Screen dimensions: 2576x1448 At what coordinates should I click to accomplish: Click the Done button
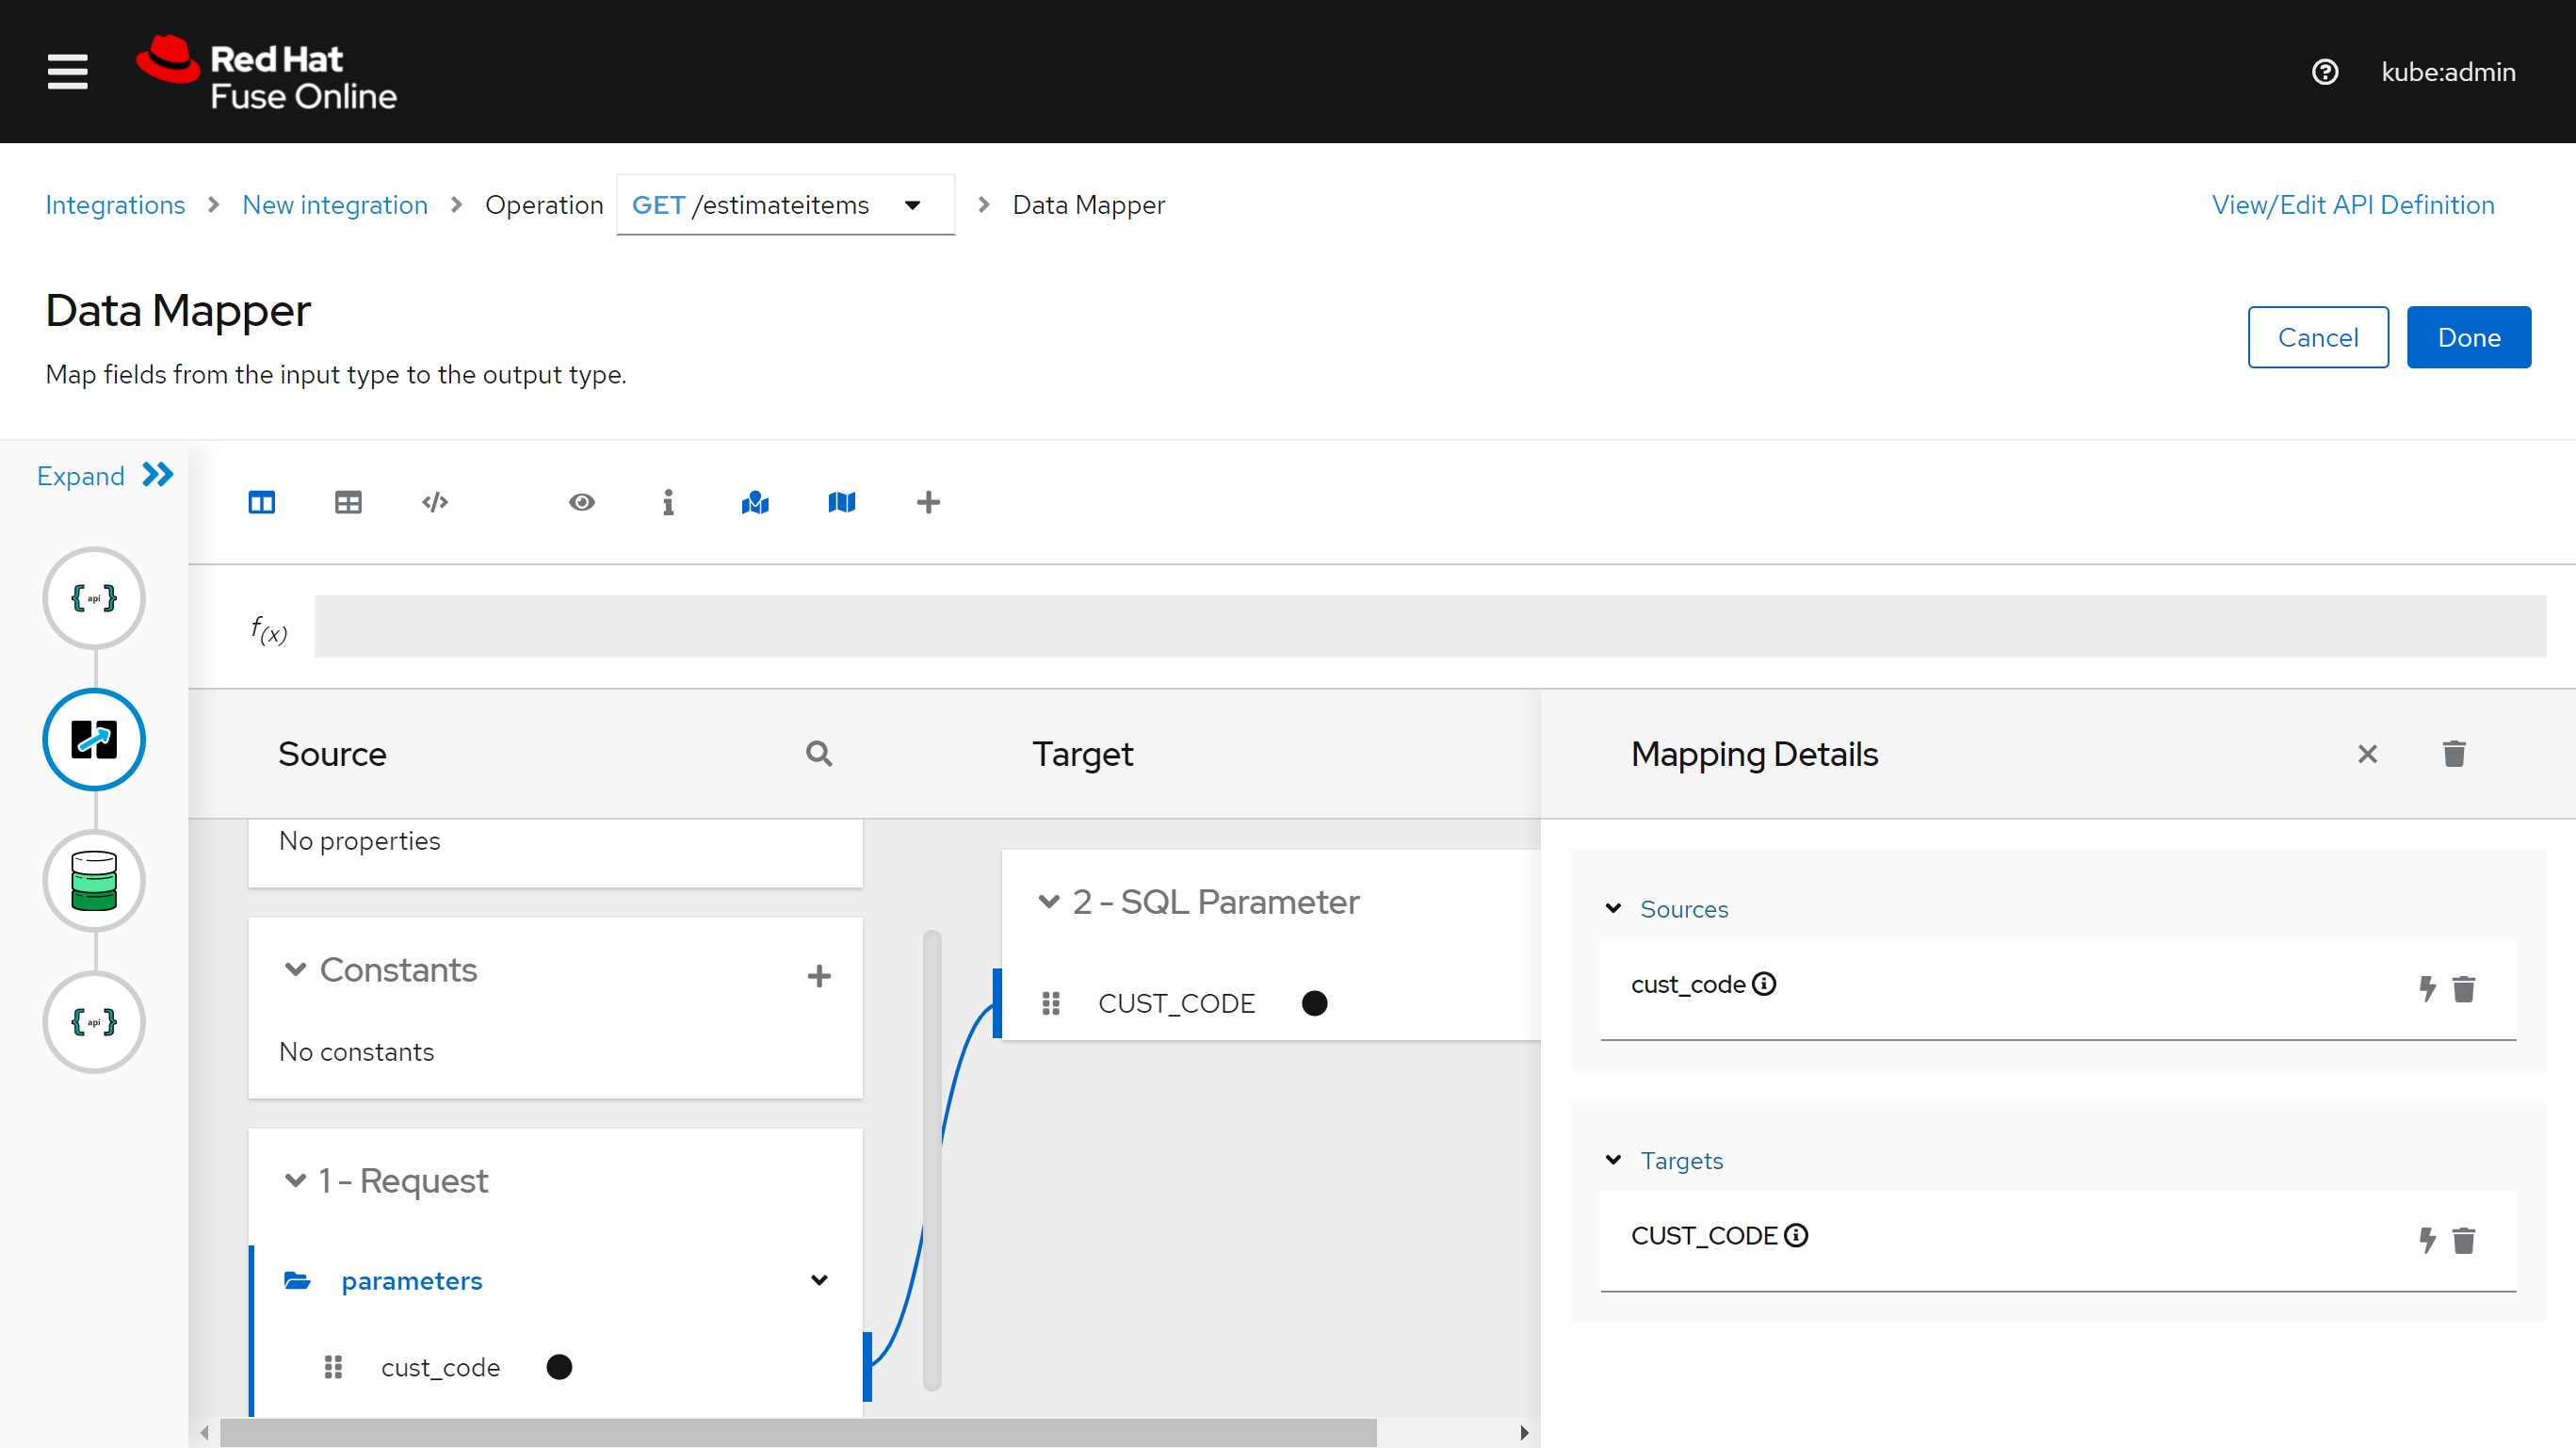(x=2470, y=336)
